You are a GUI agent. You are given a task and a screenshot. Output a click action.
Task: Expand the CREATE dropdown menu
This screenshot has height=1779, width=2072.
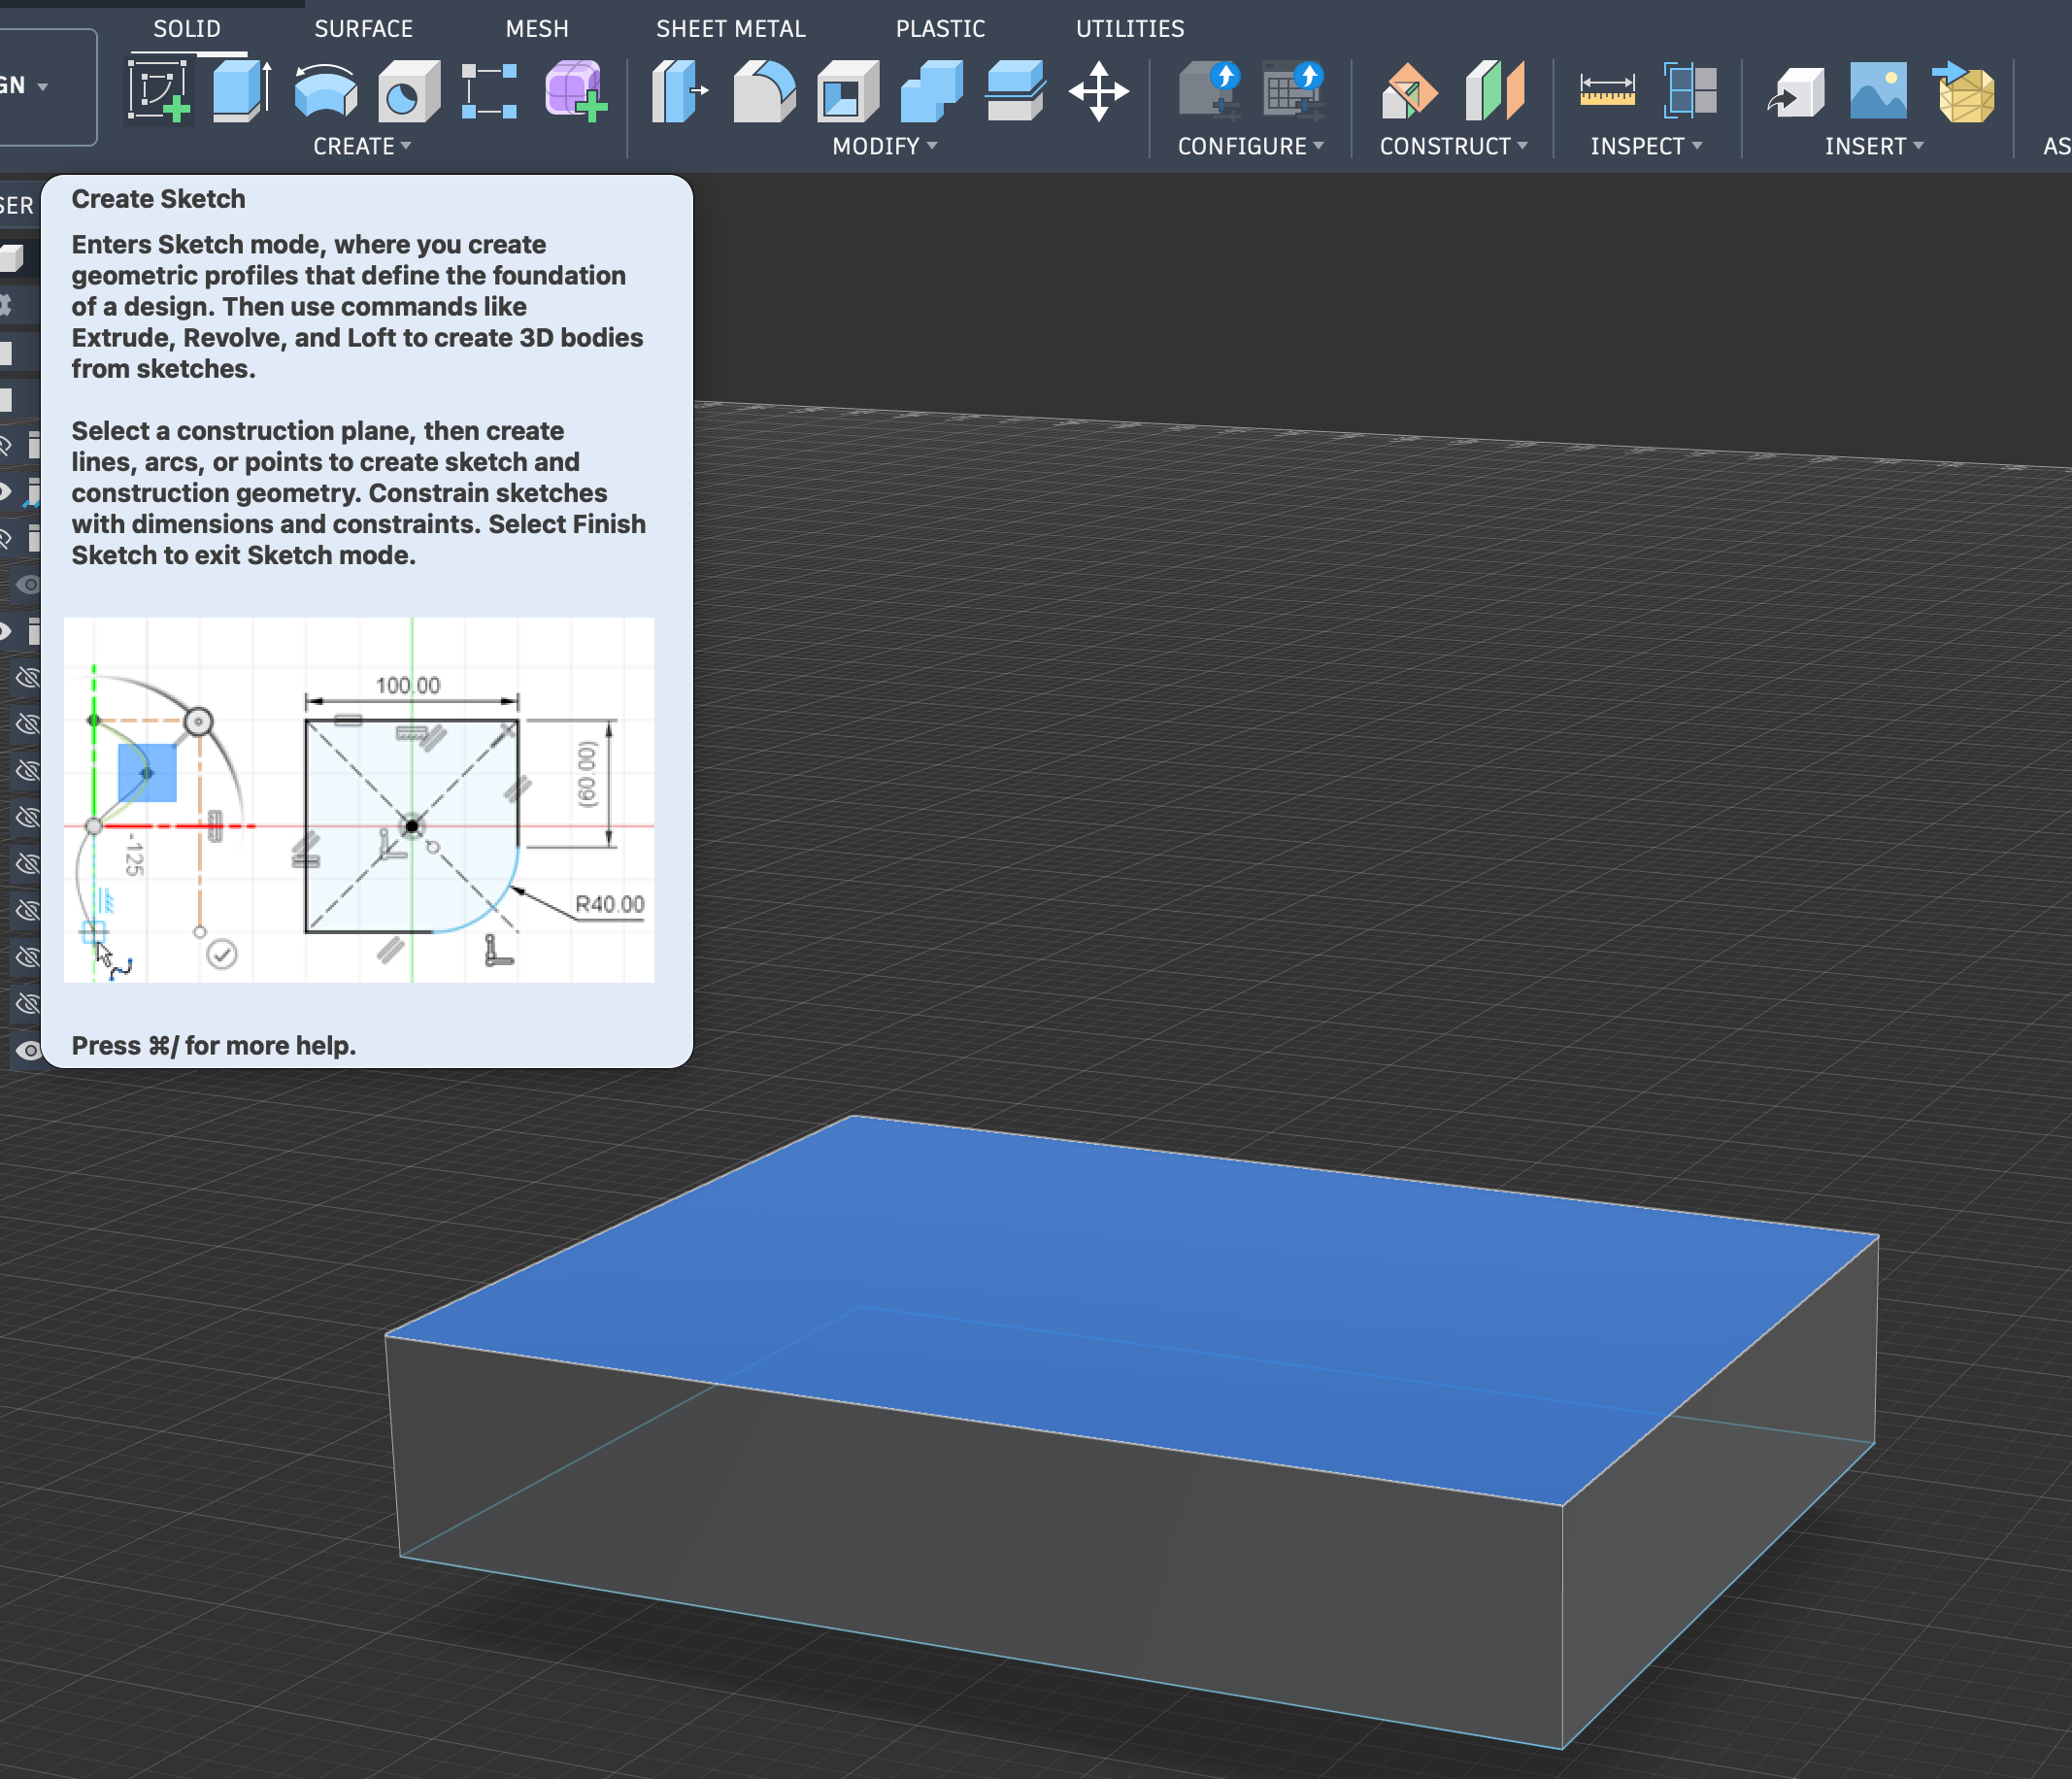(362, 146)
